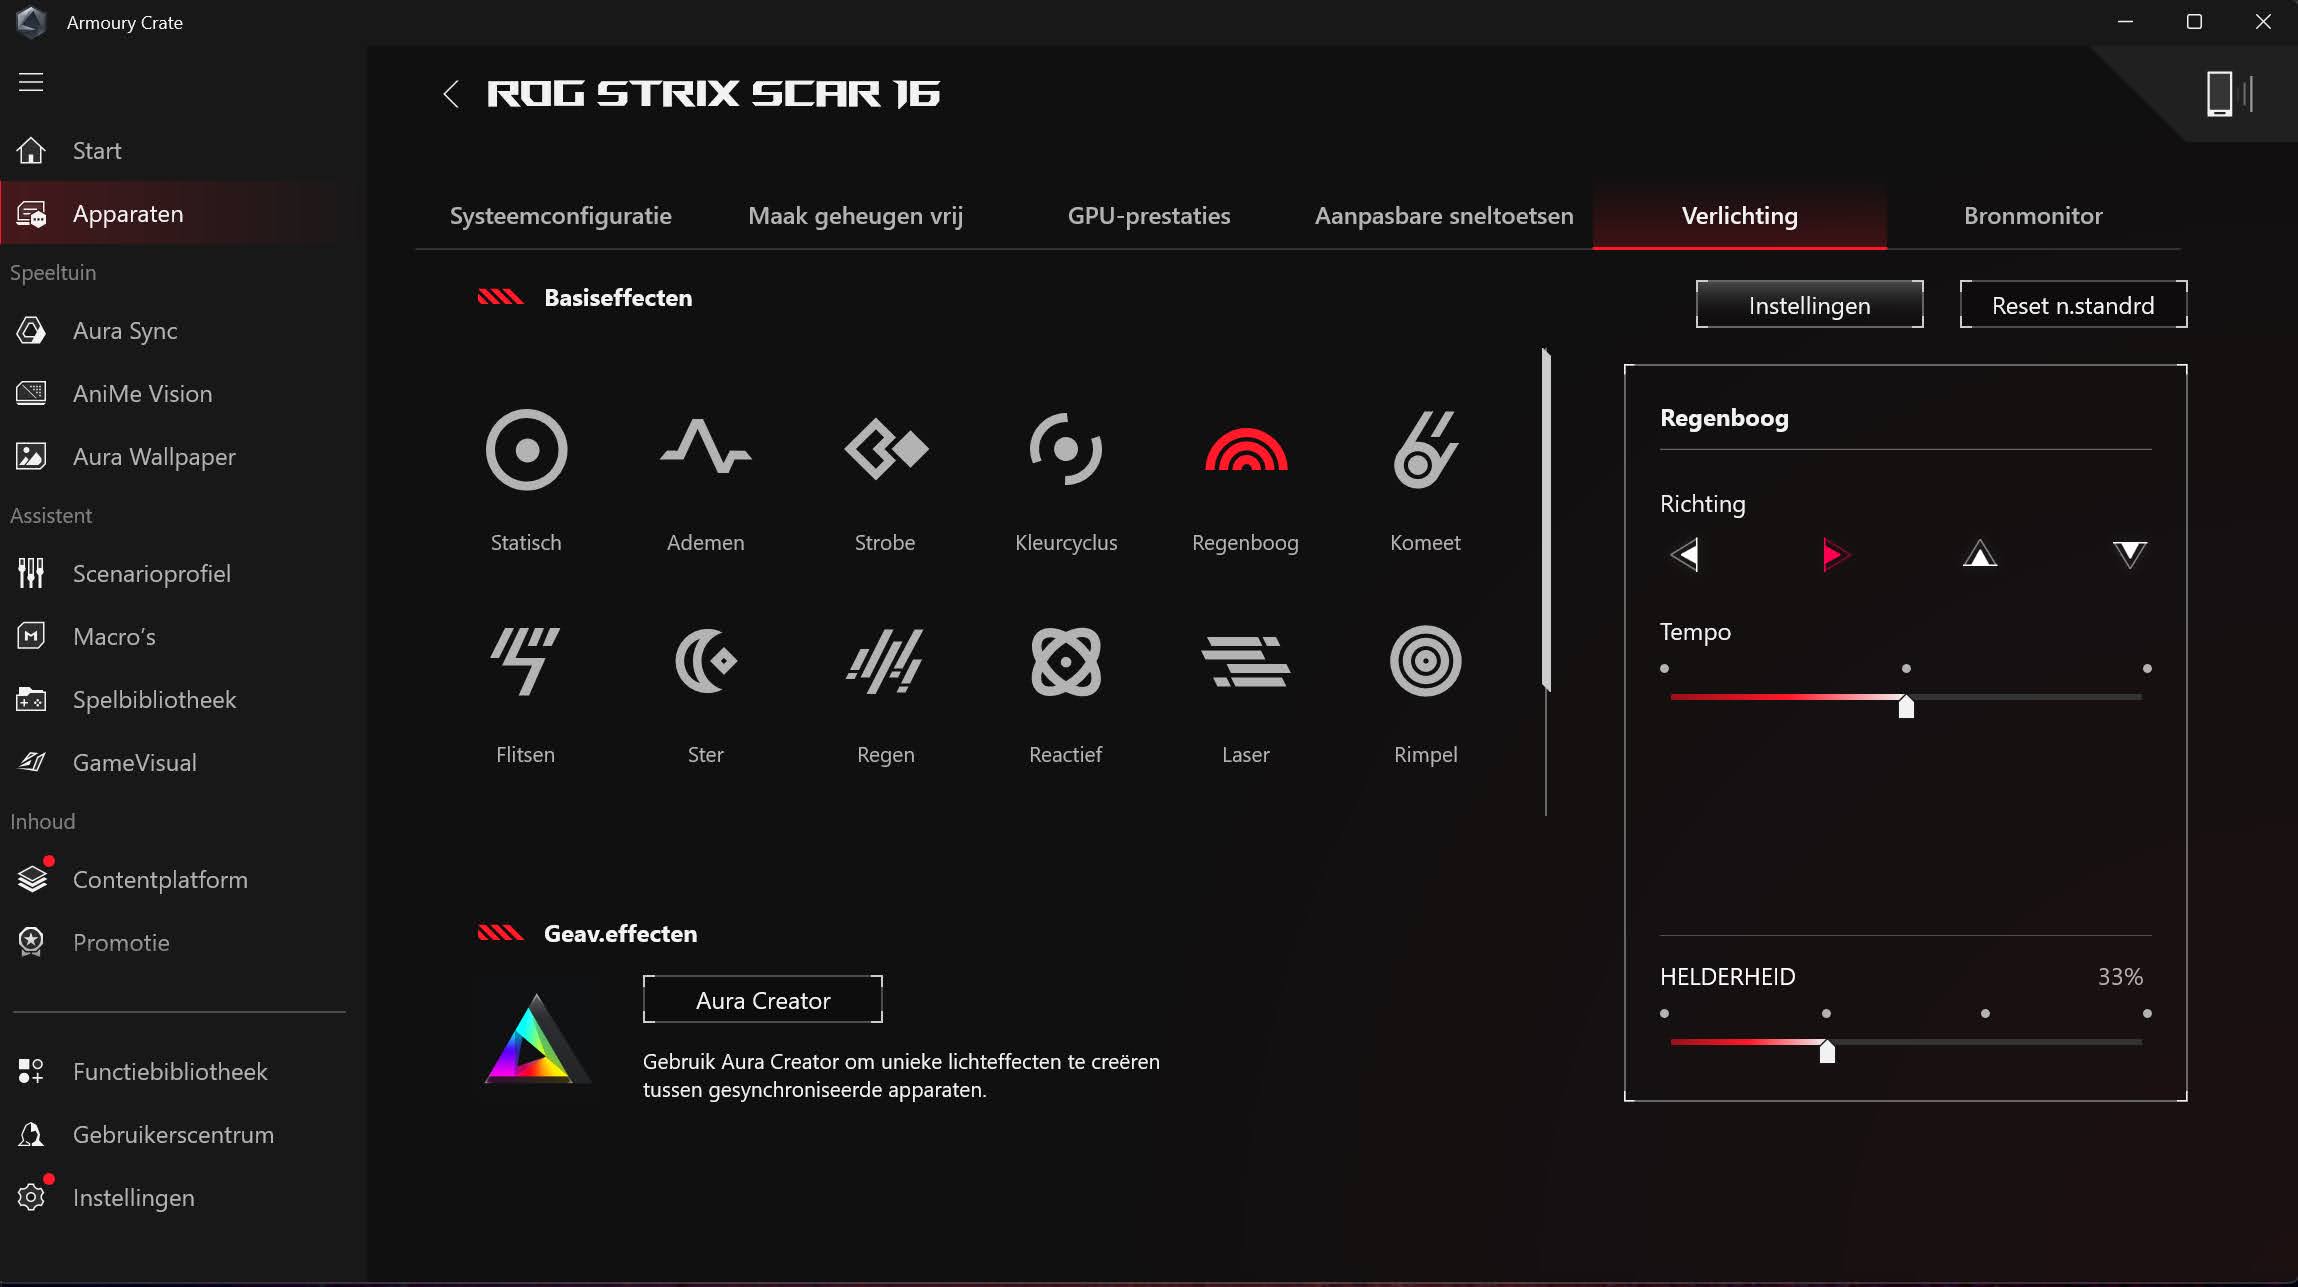Switch to Verlichting tab

pos(1740,216)
